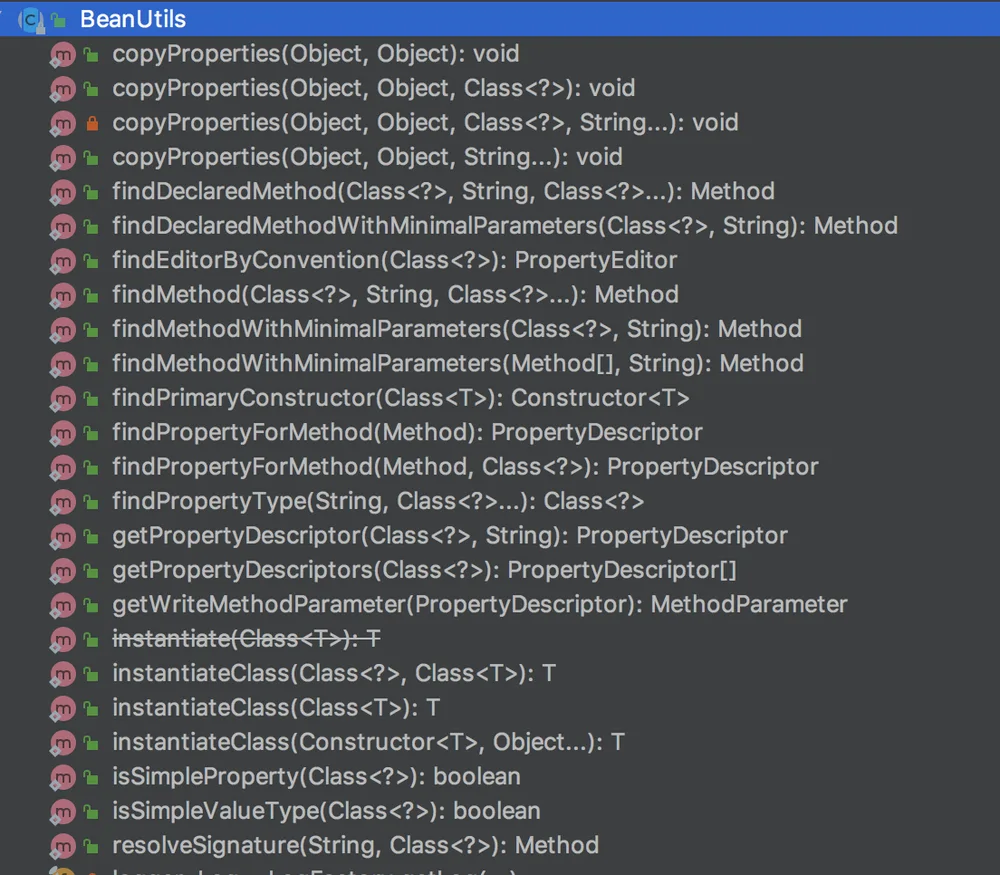Click the BeanUtils class icon
Screen dimensions: 1000x875
pos(31,20)
